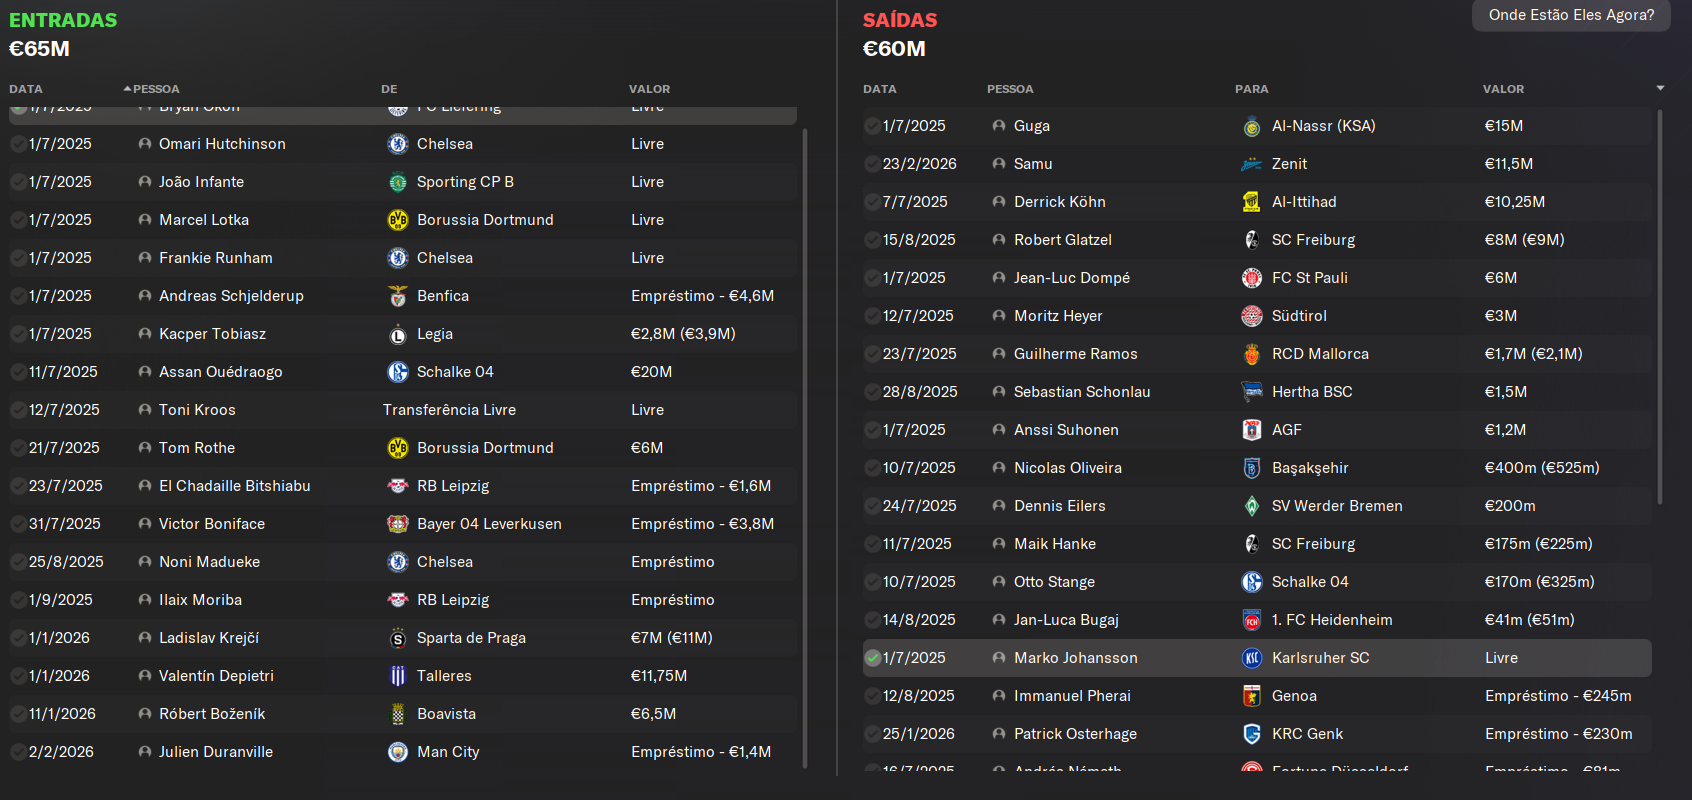Click the Schalke 04 crest in Assan Ouédraogo's row

[398, 372]
